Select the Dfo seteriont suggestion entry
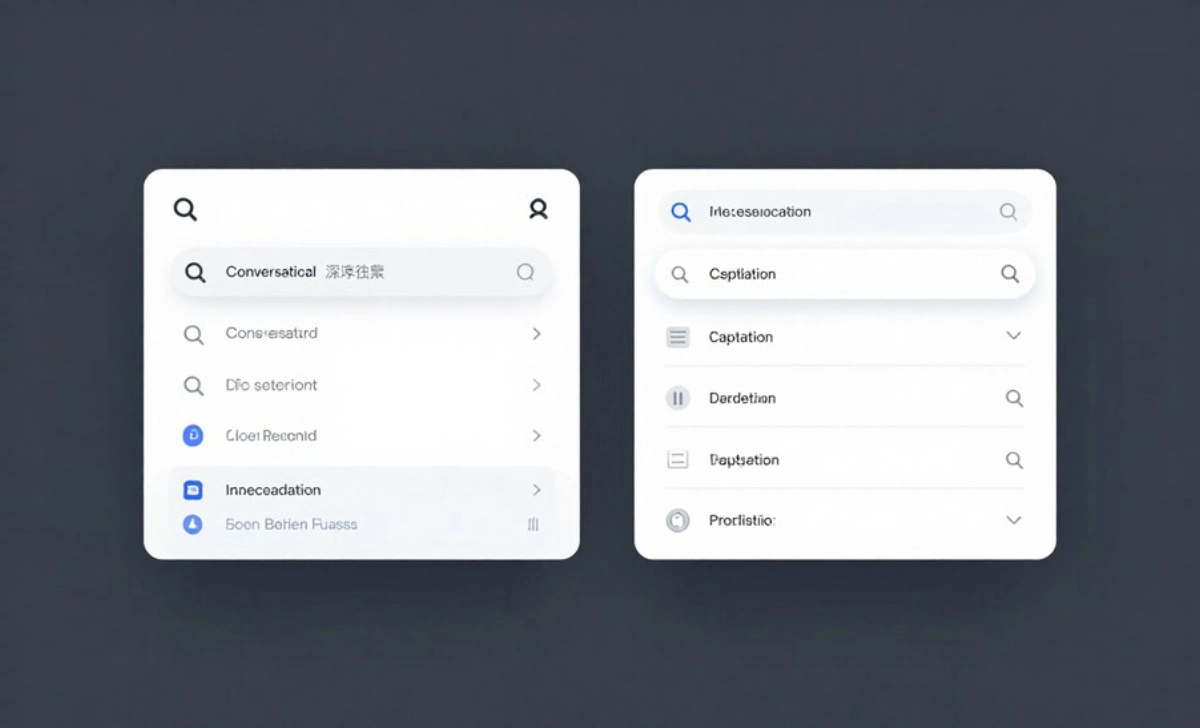1200x728 pixels. [x=270, y=385]
